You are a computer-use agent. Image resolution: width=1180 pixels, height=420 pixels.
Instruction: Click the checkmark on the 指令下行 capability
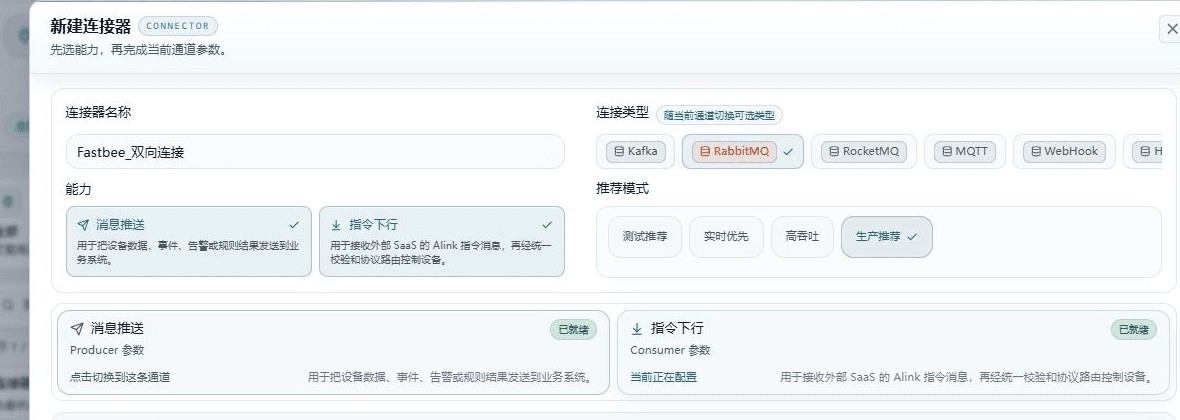547,225
